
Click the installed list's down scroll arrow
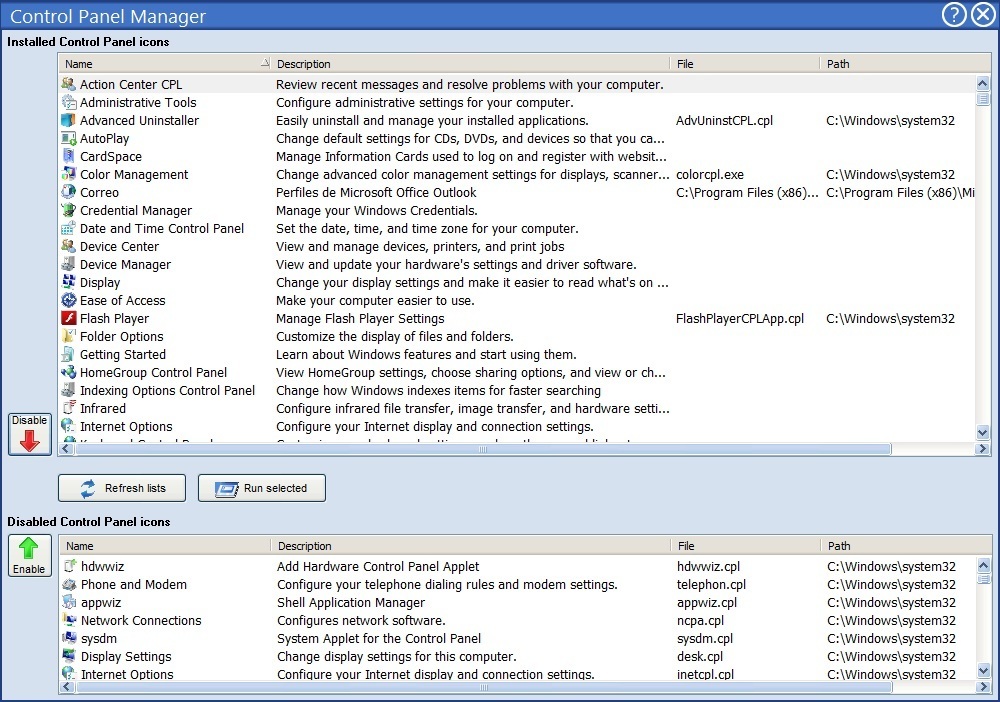pos(982,433)
